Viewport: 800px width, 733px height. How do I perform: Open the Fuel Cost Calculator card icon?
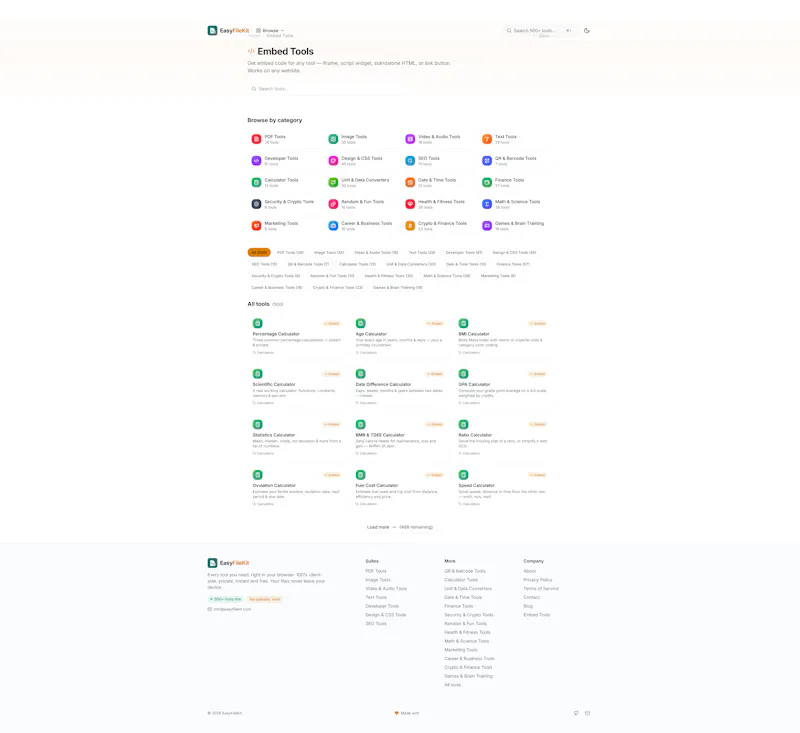361,475
